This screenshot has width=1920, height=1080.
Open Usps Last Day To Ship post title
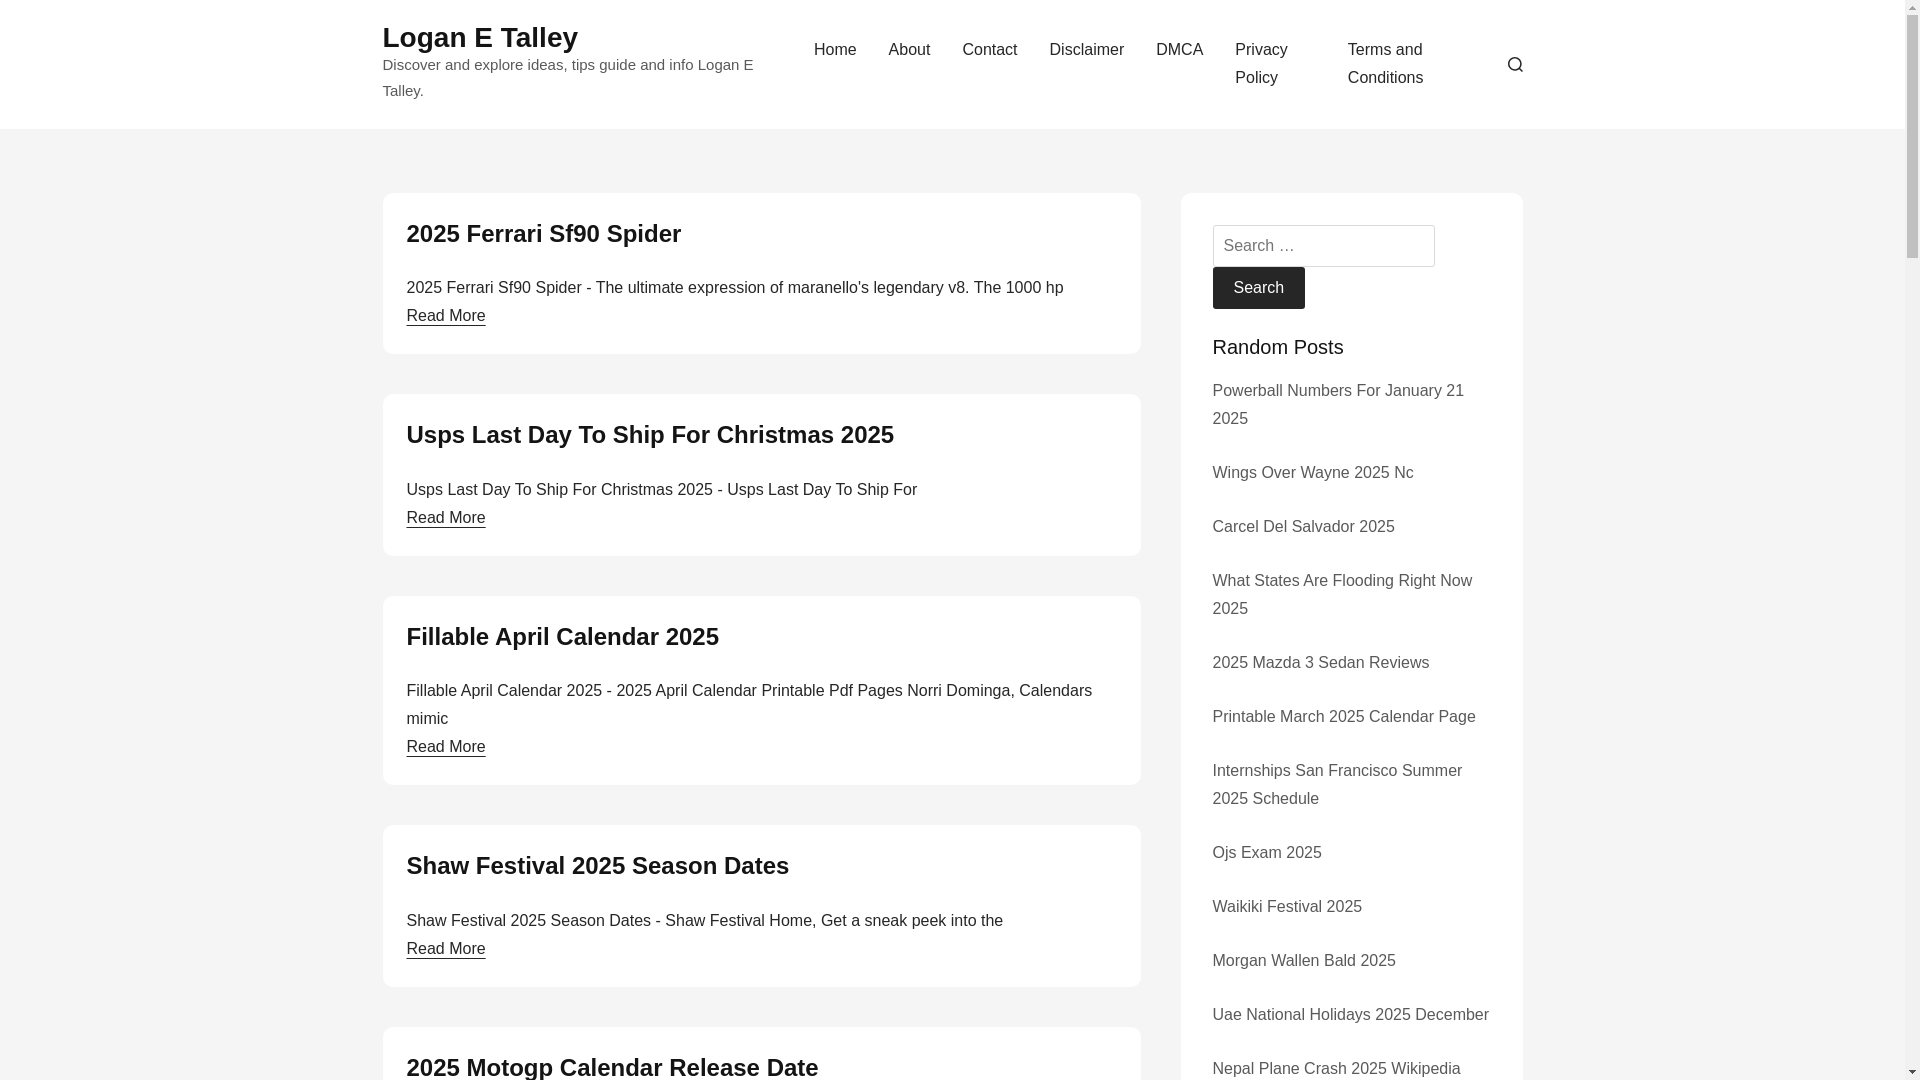(x=650, y=435)
